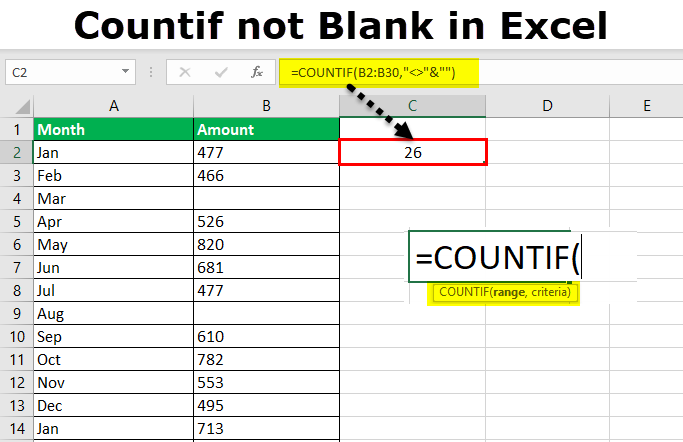This screenshot has width=683, height=442.
Task: Select column E header
Action: [646, 106]
